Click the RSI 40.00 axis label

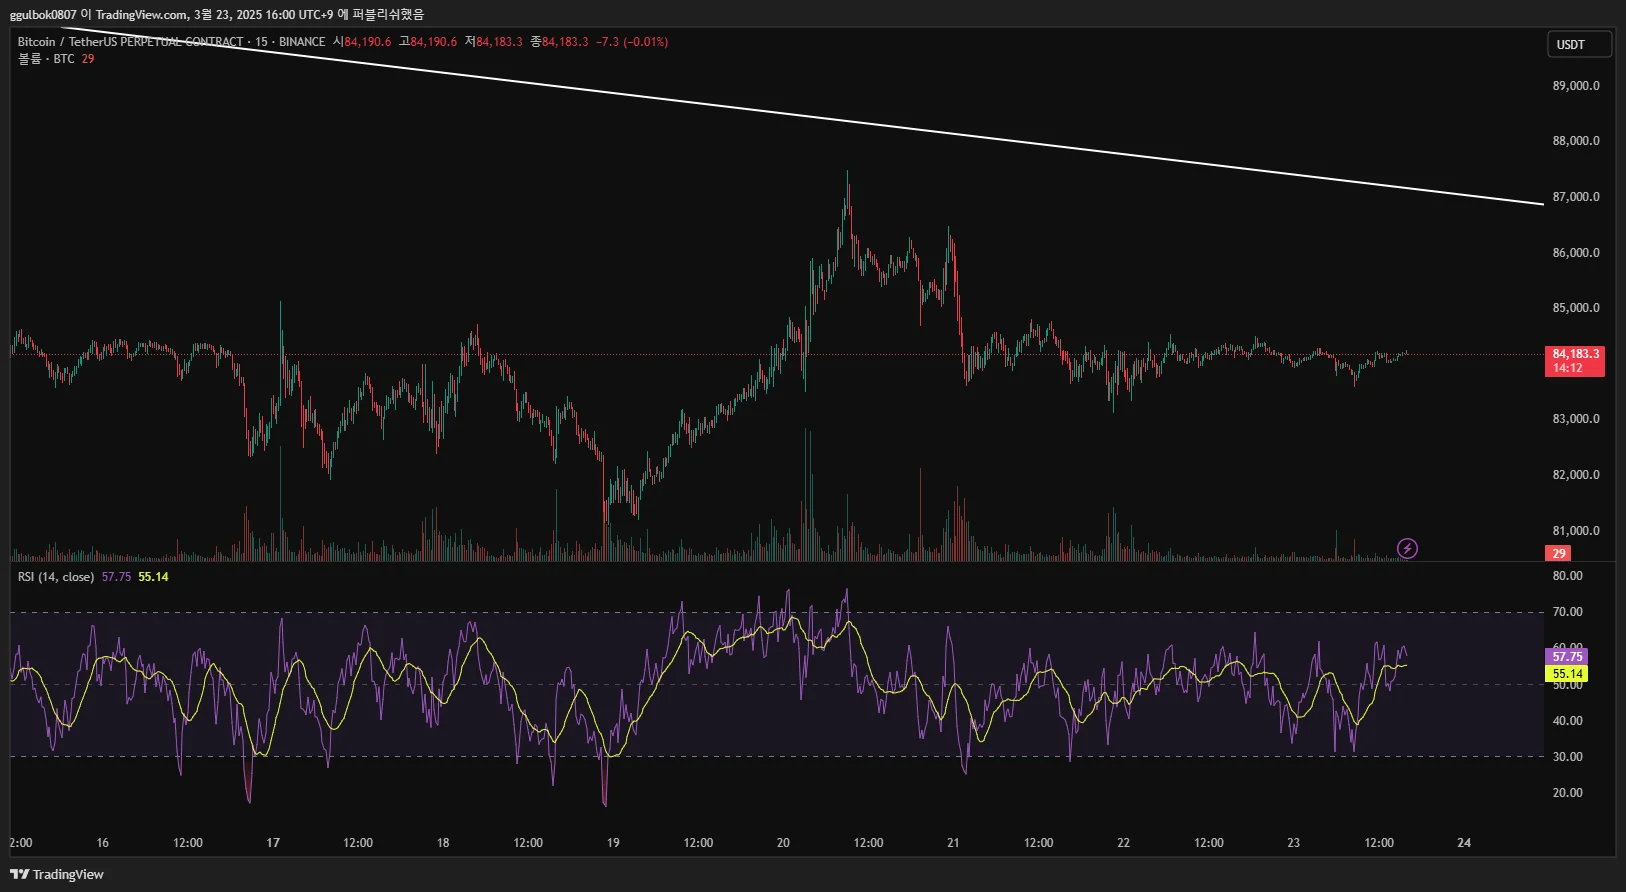click(x=1567, y=721)
